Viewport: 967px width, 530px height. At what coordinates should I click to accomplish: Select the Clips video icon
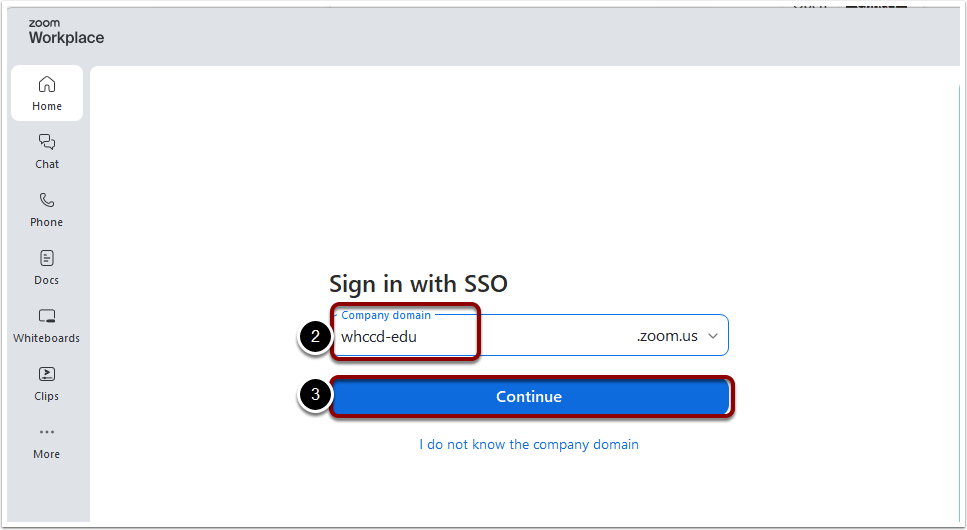pos(47,374)
